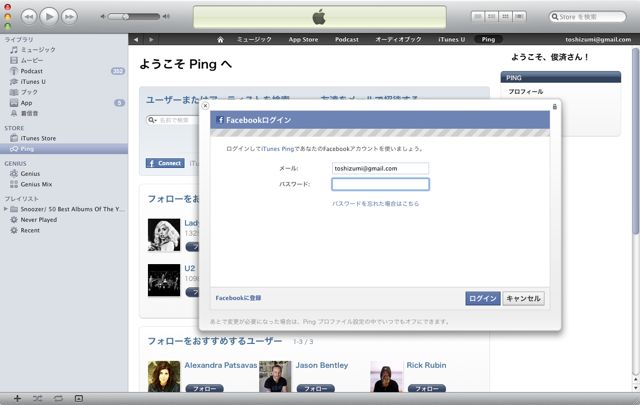Open the Podcast store tab
640x405 pixels.
coord(347,40)
